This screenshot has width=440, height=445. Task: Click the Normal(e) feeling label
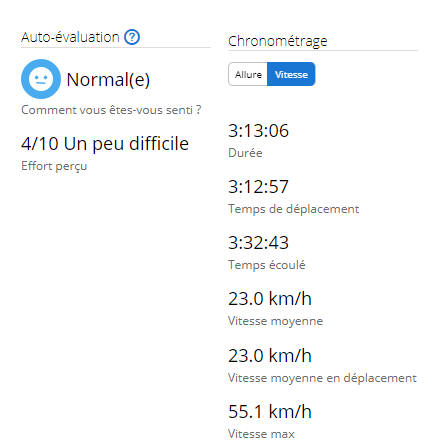(x=108, y=80)
